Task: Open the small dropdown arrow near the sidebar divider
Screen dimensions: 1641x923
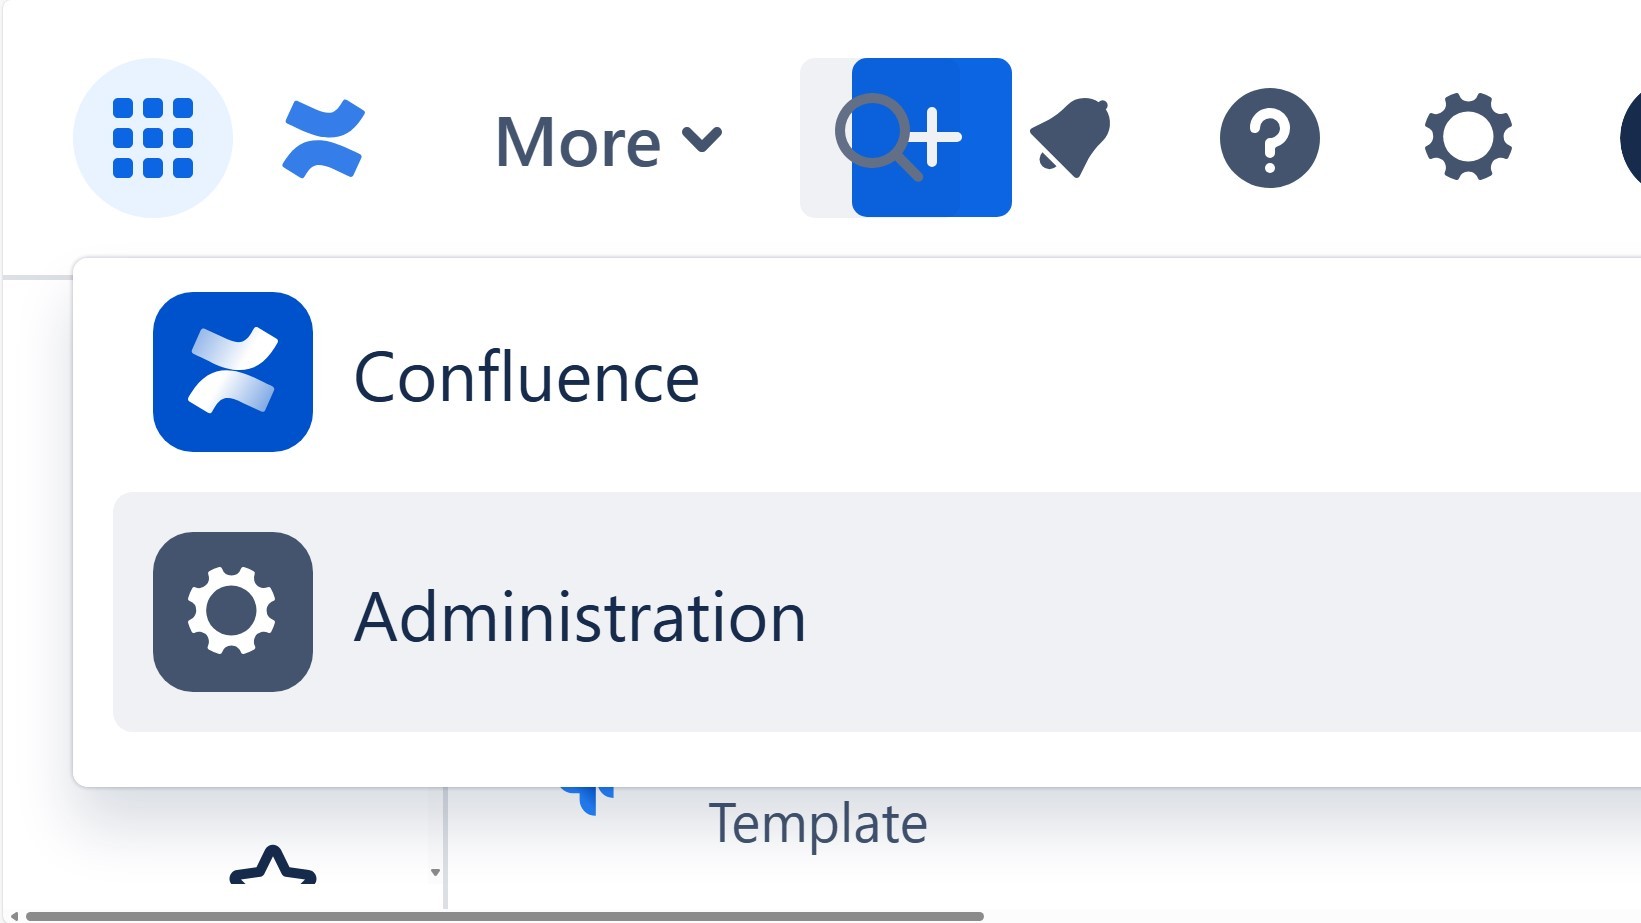Action: pos(435,872)
